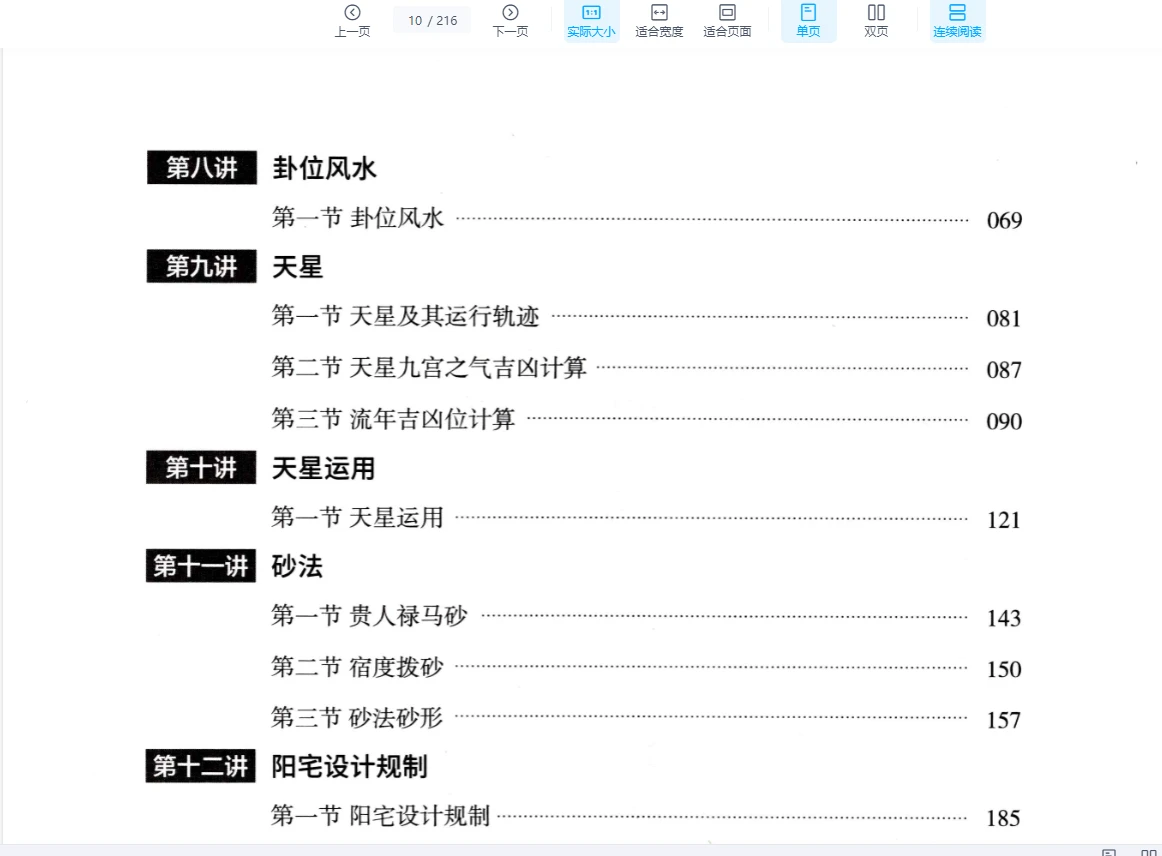Switch to 单页 single-page layout
The width and height of the screenshot is (1162, 856).
coord(808,21)
